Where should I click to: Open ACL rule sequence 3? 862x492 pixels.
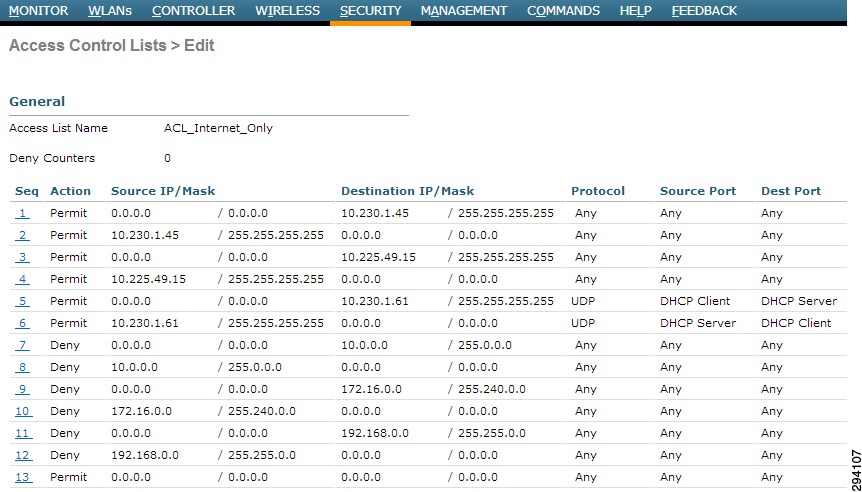click(x=22, y=257)
